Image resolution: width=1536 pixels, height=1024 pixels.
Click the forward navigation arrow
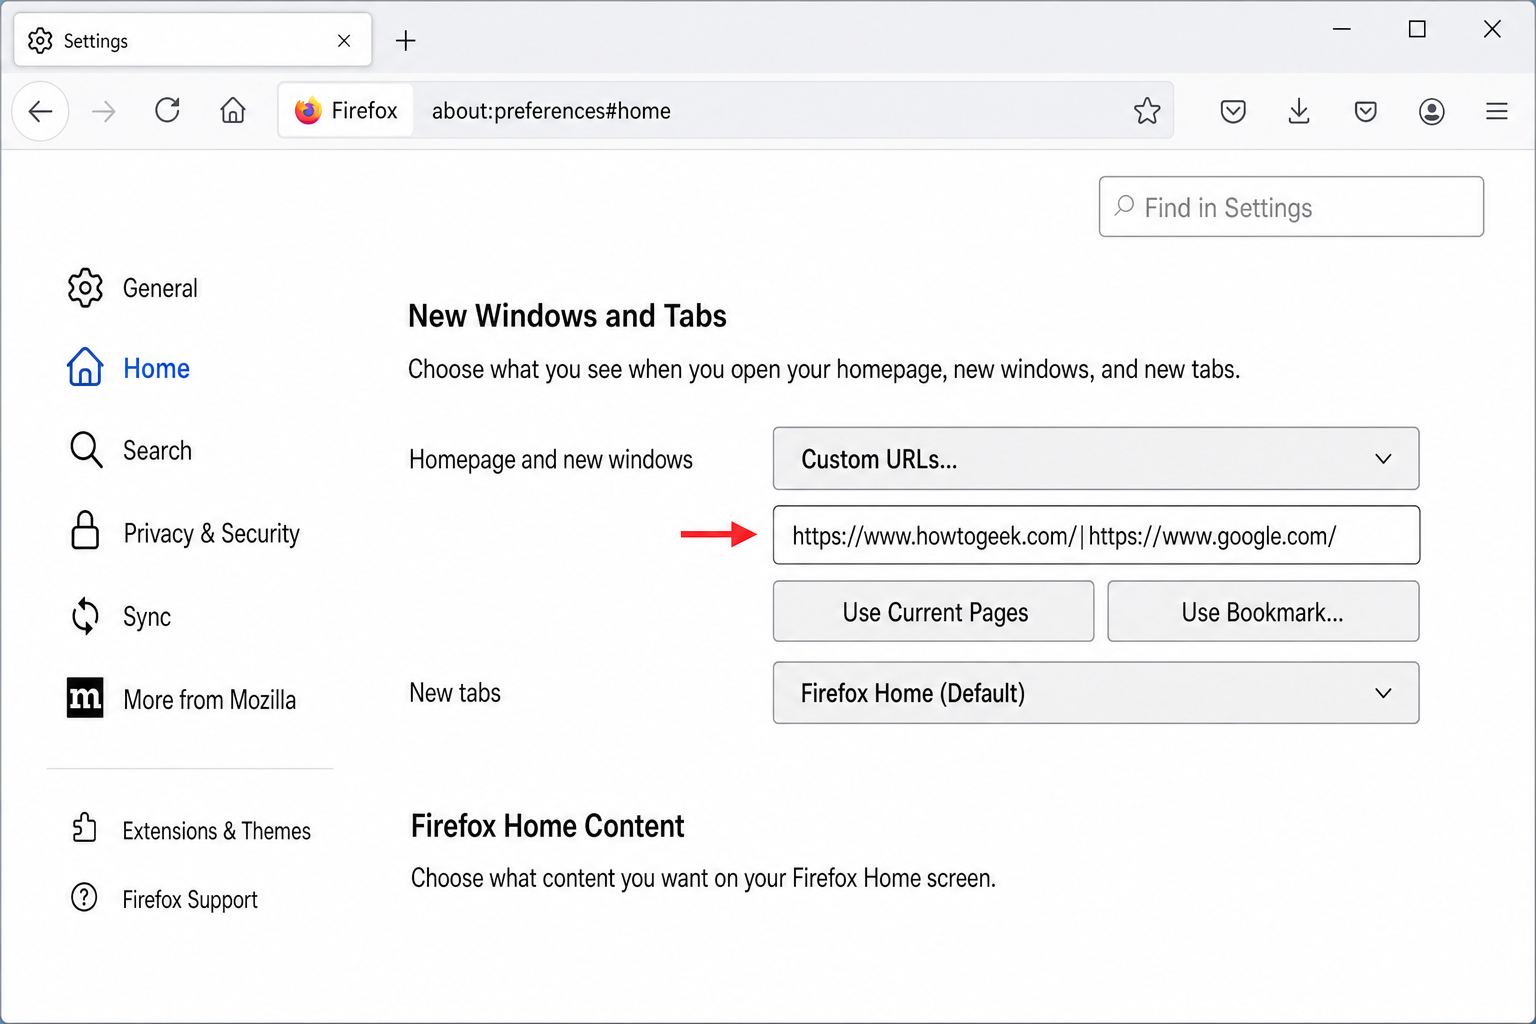[x=104, y=111]
